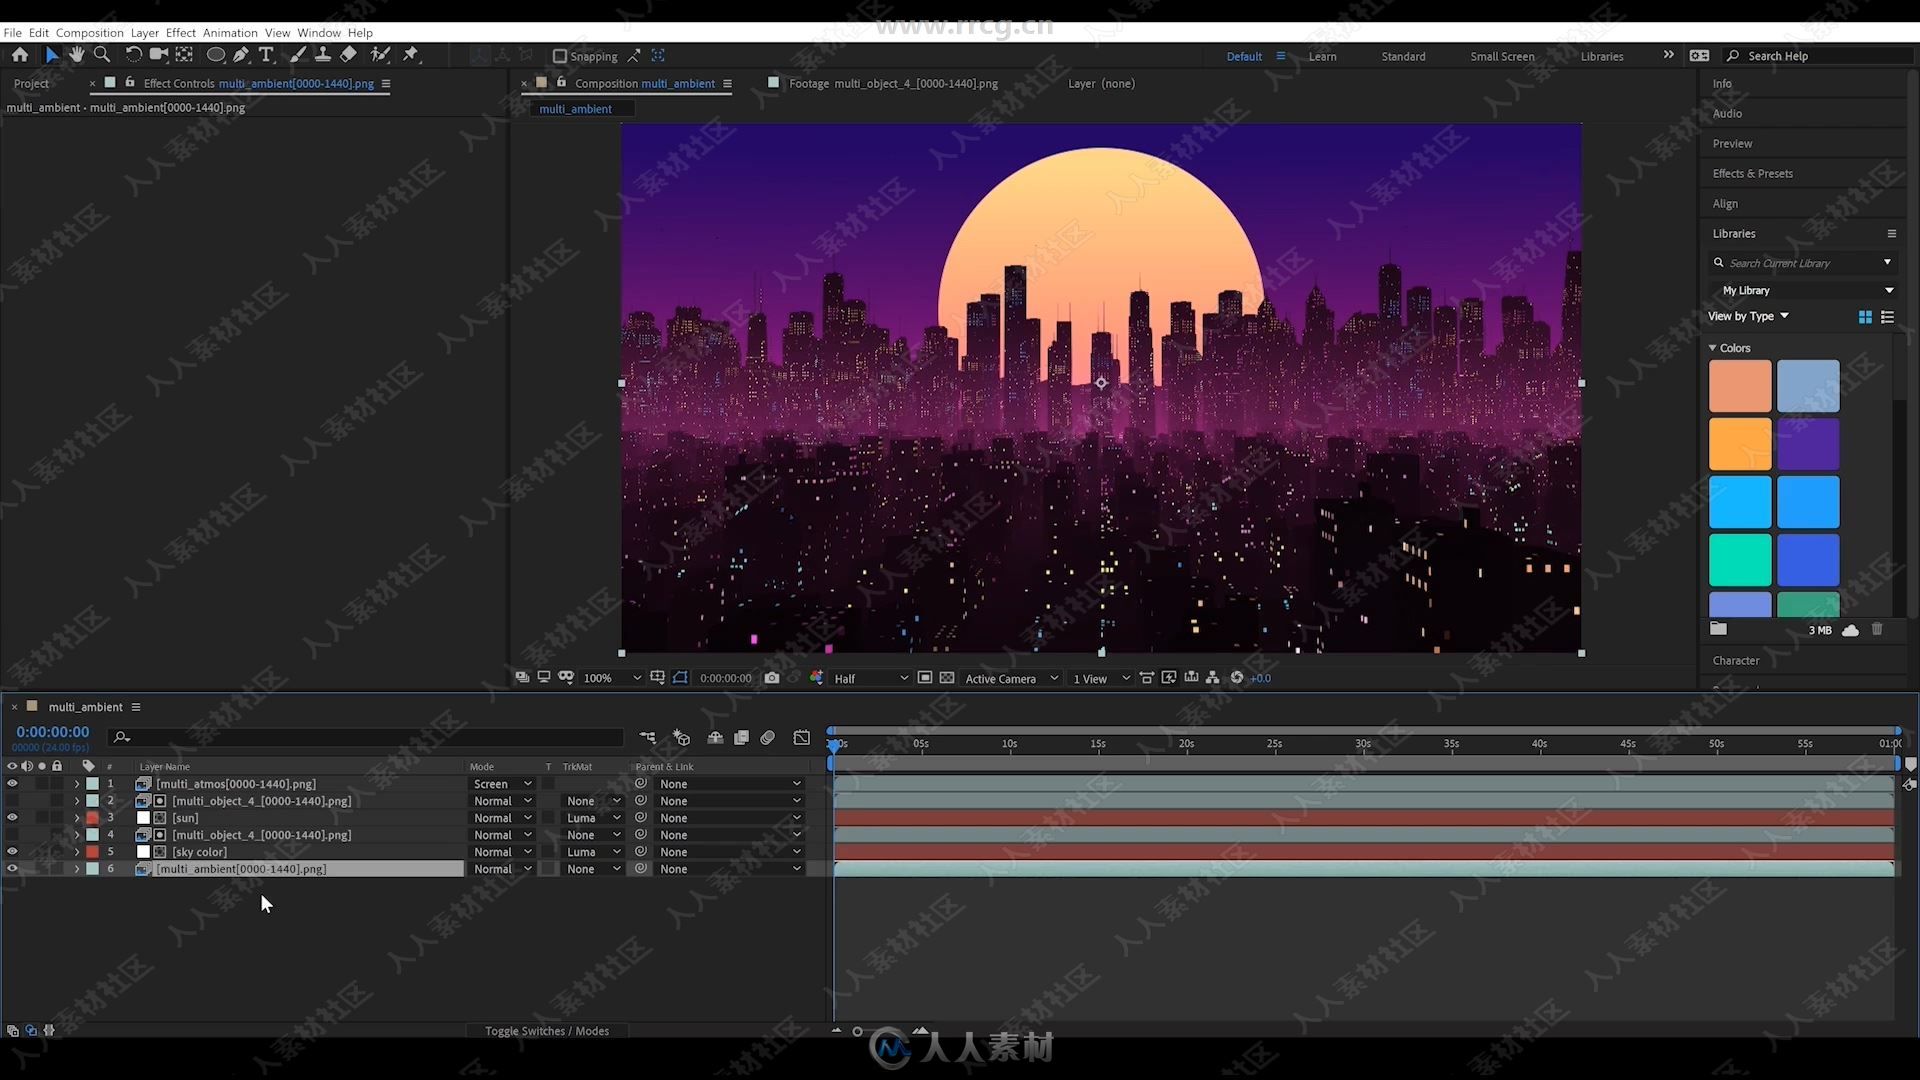1920x1080 pixels.
Task: Click the Animation menu item
Action: pyautogui.click(x=227, y=32)
